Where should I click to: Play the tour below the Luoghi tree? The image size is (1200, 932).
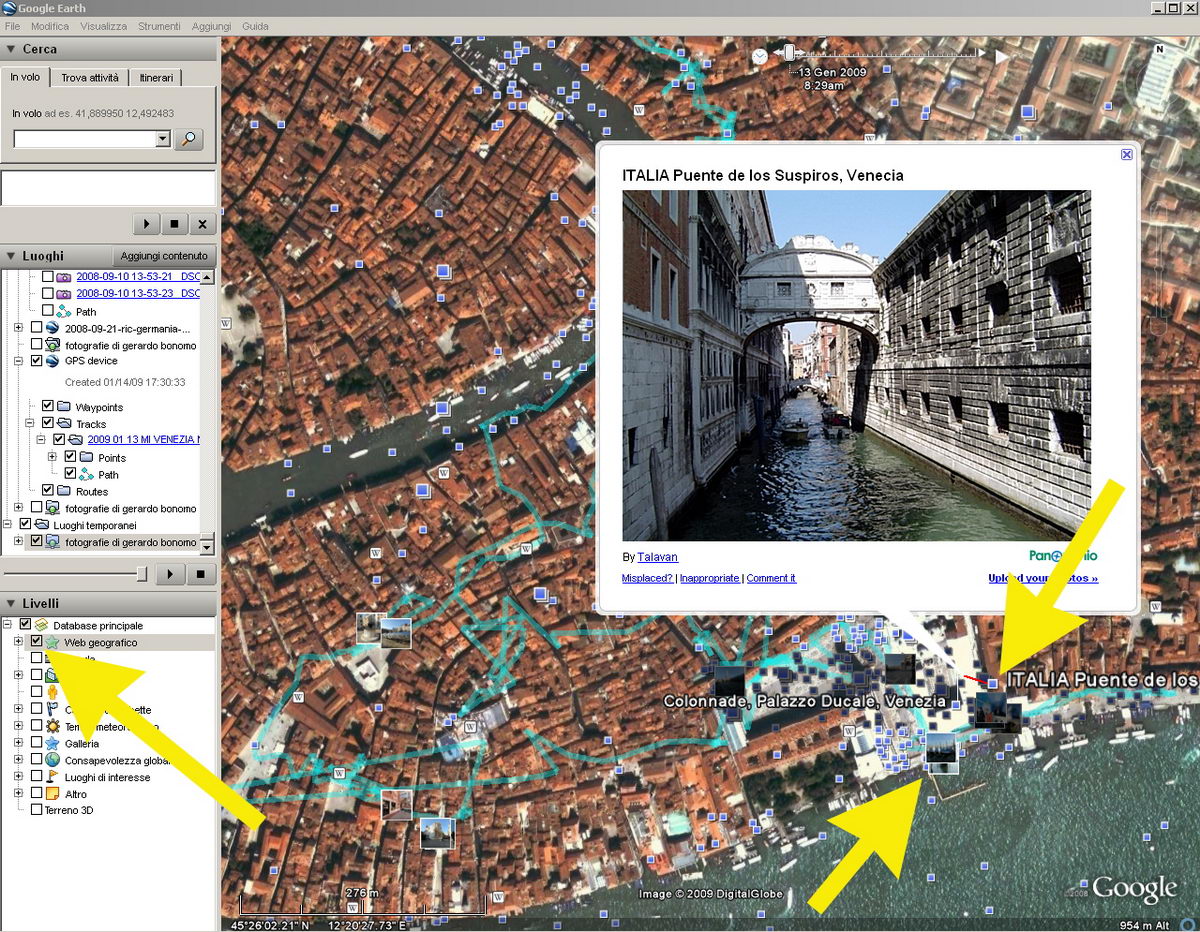171,574
